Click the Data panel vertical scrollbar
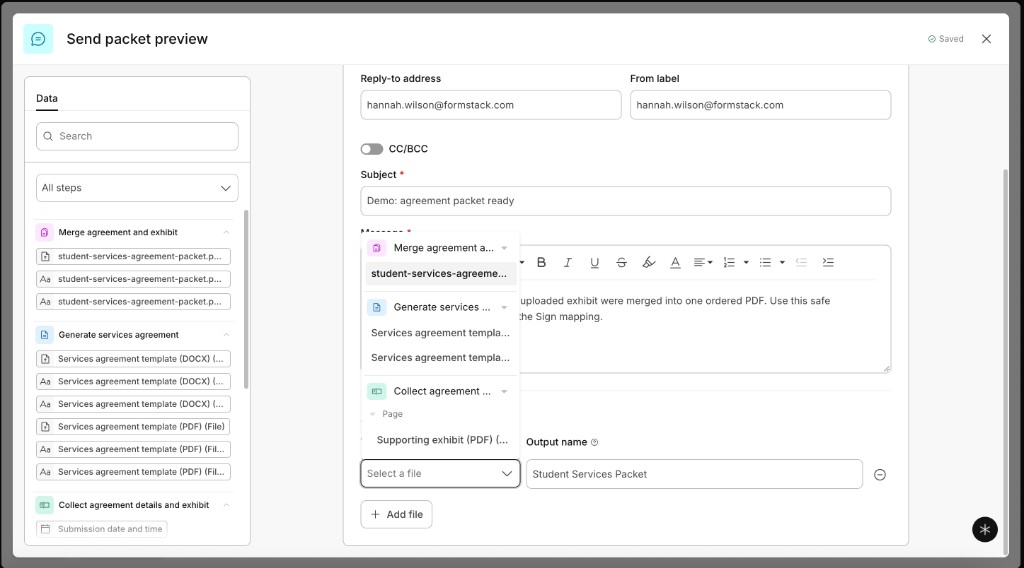This screenshot has width=1024, height=568. click(x=246, y=299)
